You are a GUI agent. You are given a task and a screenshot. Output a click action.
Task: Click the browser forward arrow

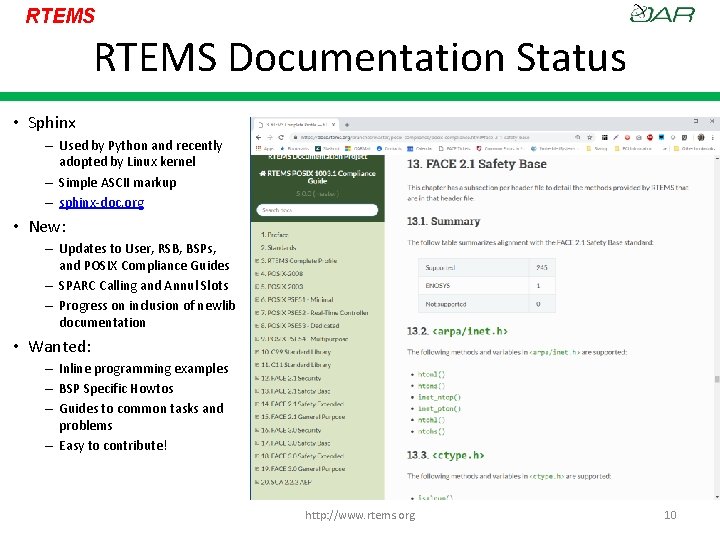pyautogui.click(x=270, y=137)
